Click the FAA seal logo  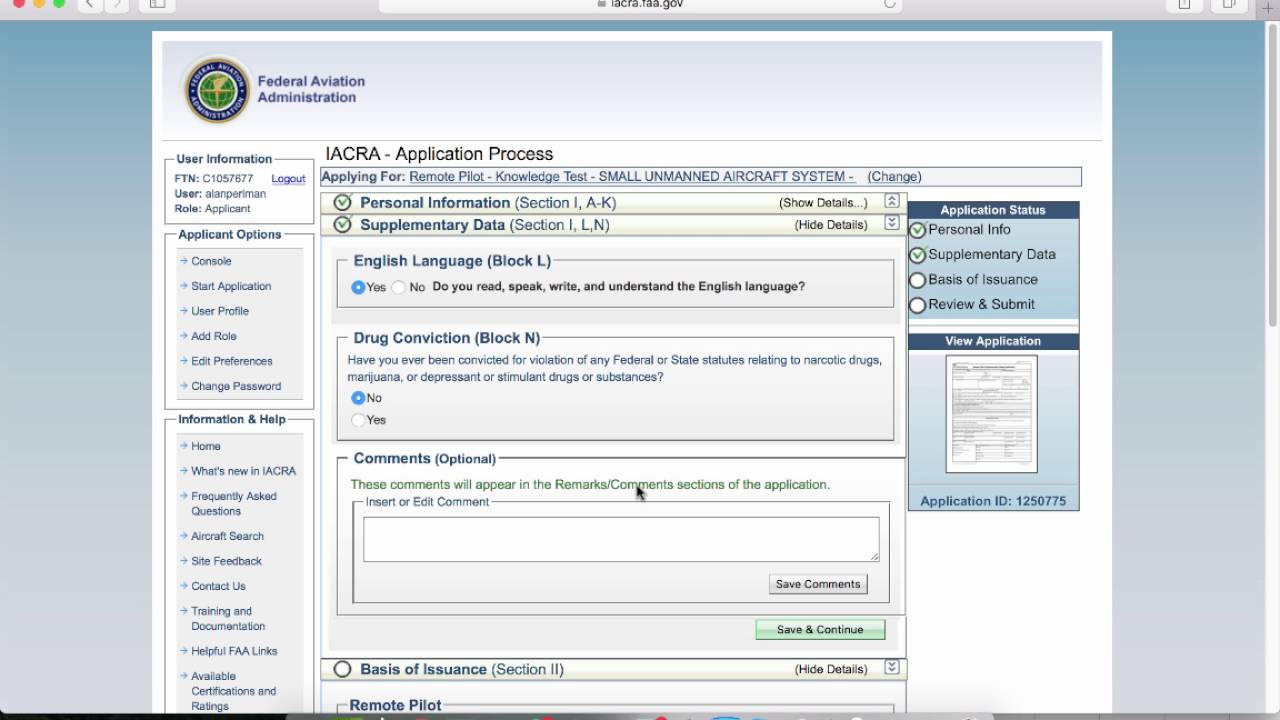tap(216, 89)
